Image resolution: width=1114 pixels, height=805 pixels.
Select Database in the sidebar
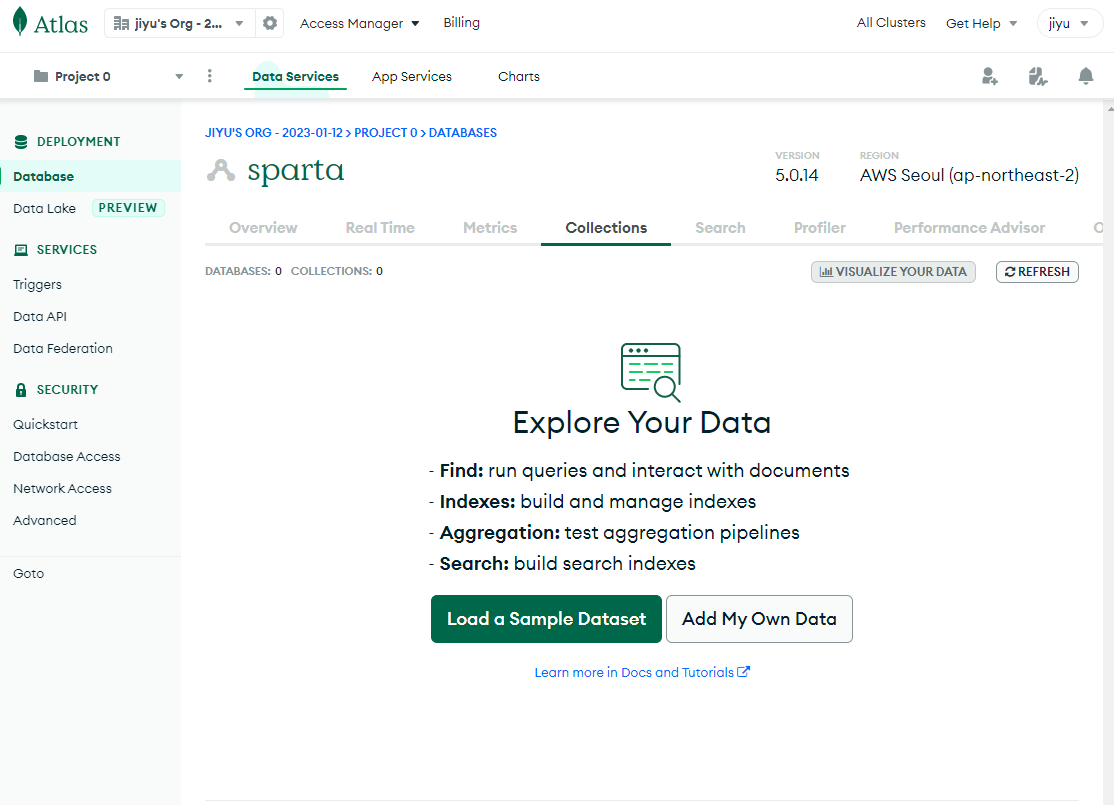pos(90,176)
